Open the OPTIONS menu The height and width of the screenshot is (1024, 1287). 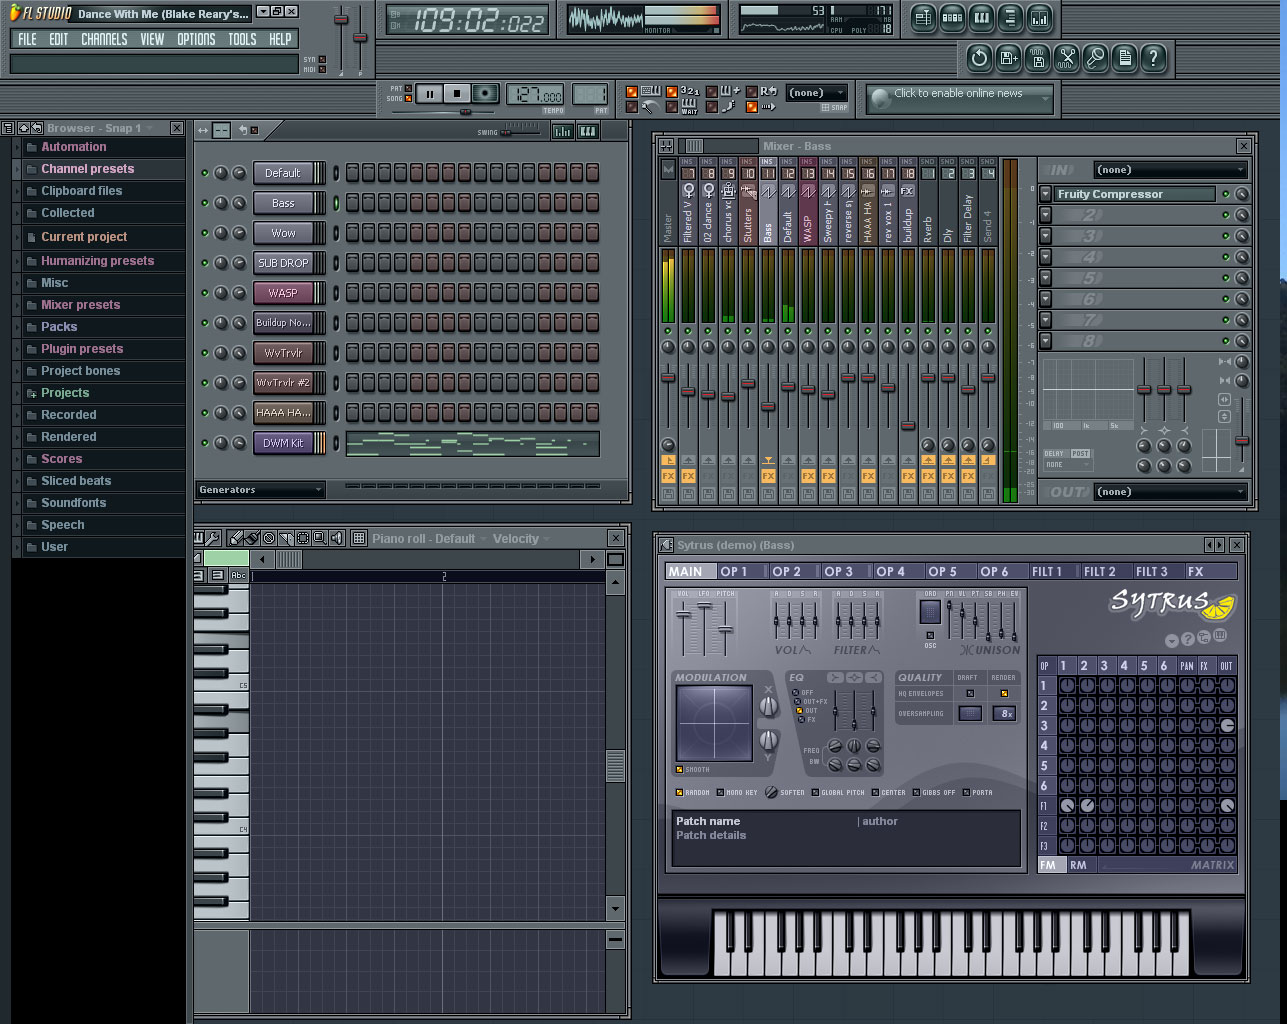pos(196,39)
